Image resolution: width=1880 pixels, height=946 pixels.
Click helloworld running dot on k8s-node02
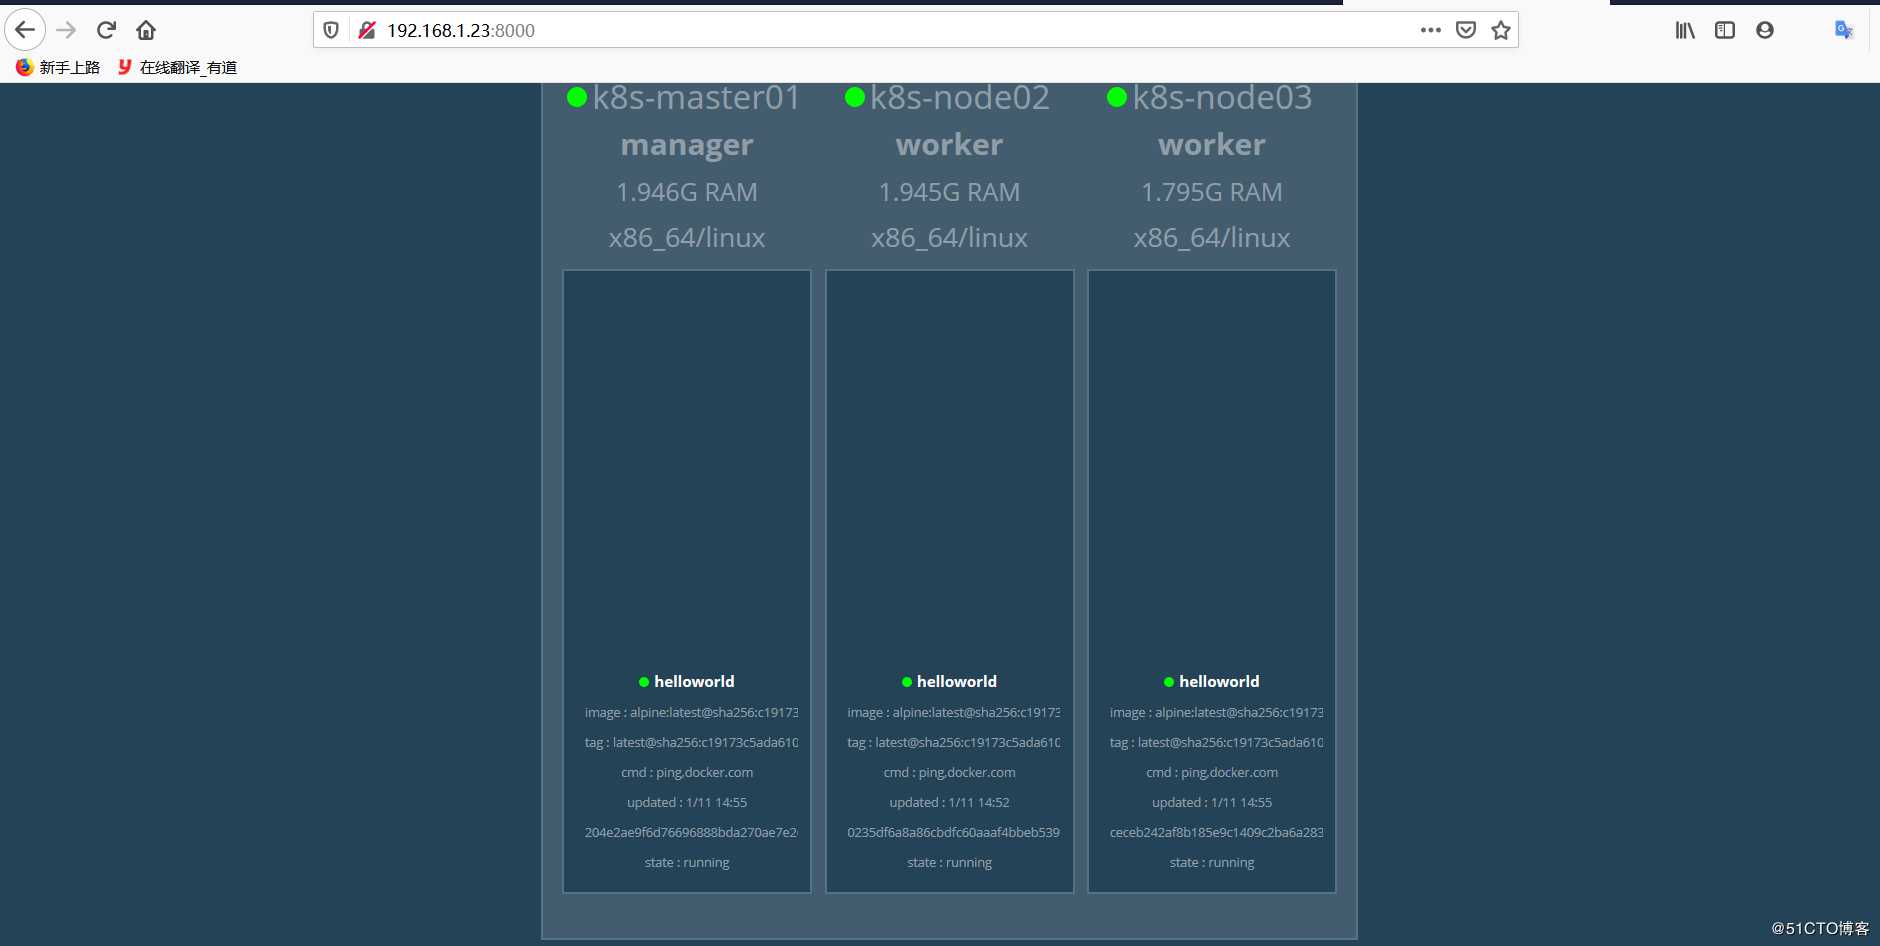907,682
